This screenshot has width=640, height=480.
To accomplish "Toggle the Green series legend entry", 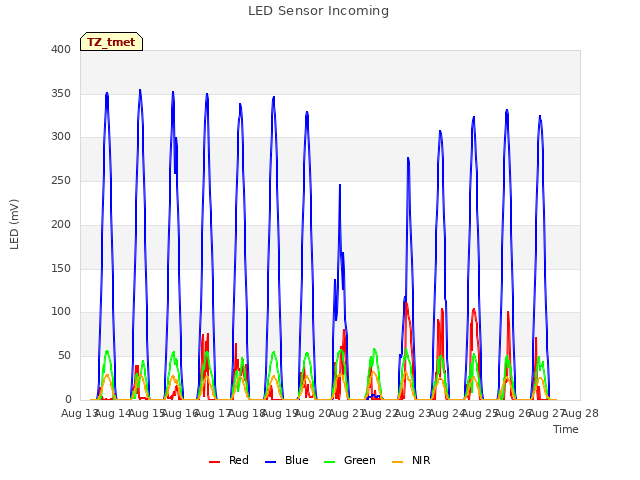I will (x=349, y=460).
